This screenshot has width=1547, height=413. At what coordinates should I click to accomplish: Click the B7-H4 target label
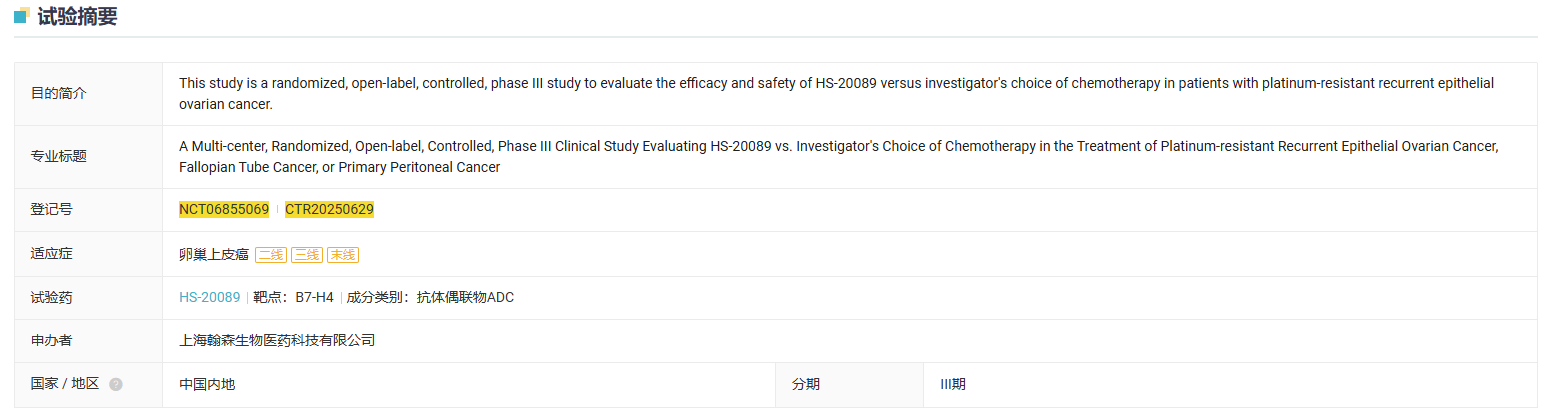[x=314, y=297]
